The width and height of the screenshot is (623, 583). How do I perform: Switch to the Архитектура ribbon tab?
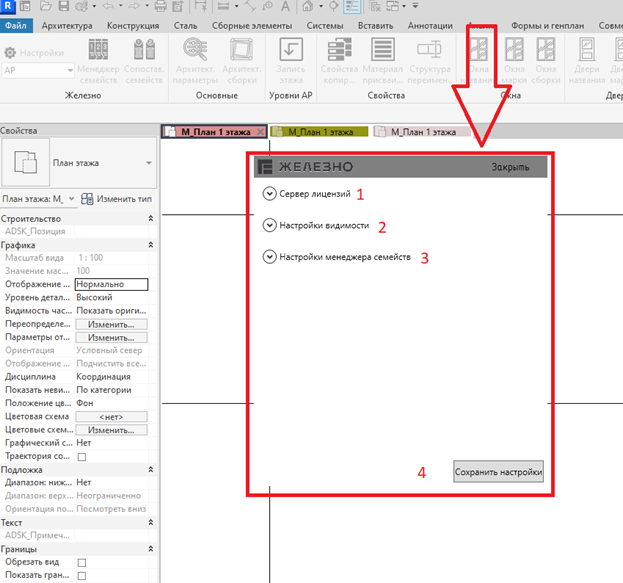67,26
